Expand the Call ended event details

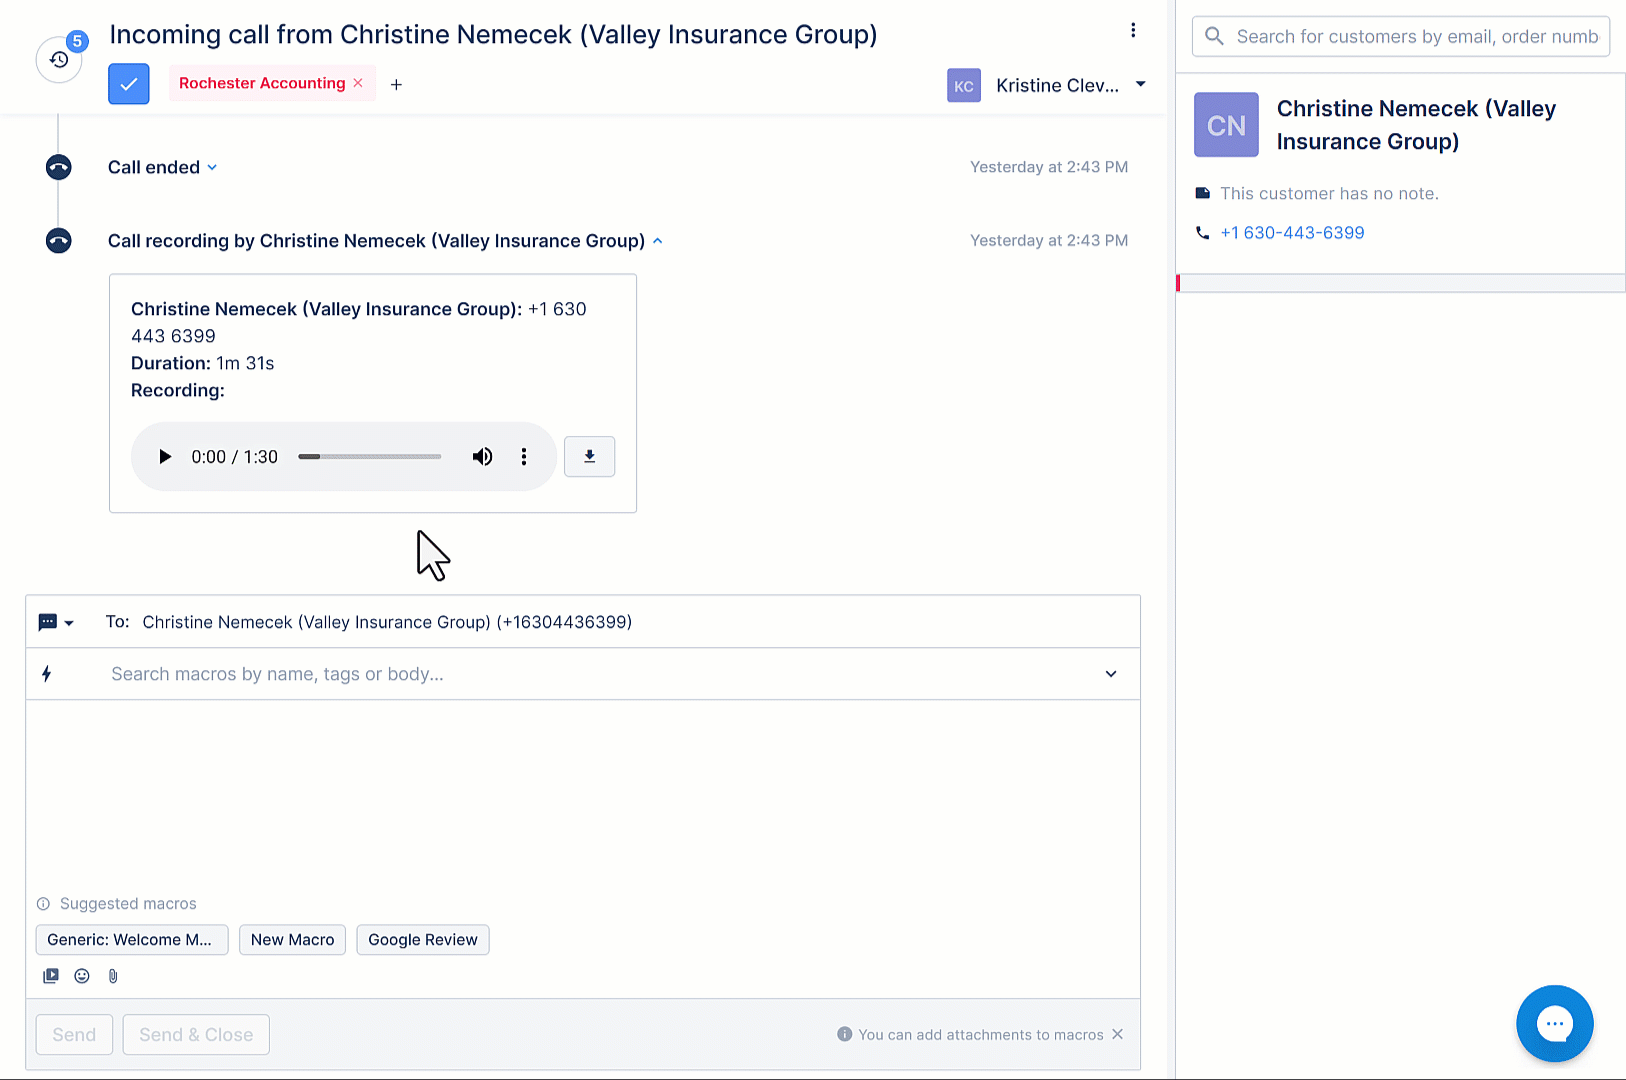211,168
